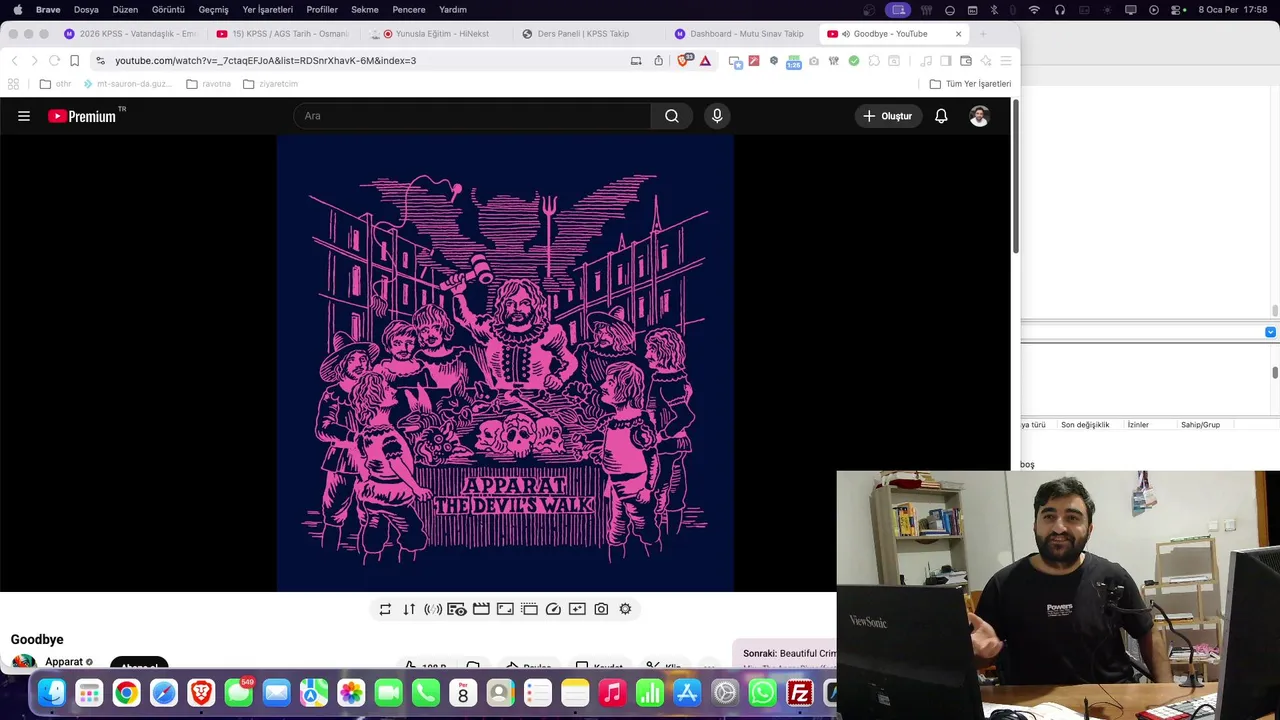Click the blue dropdown arrow in FileZilla panel
1280x720 pixels.
point(1270,332)
